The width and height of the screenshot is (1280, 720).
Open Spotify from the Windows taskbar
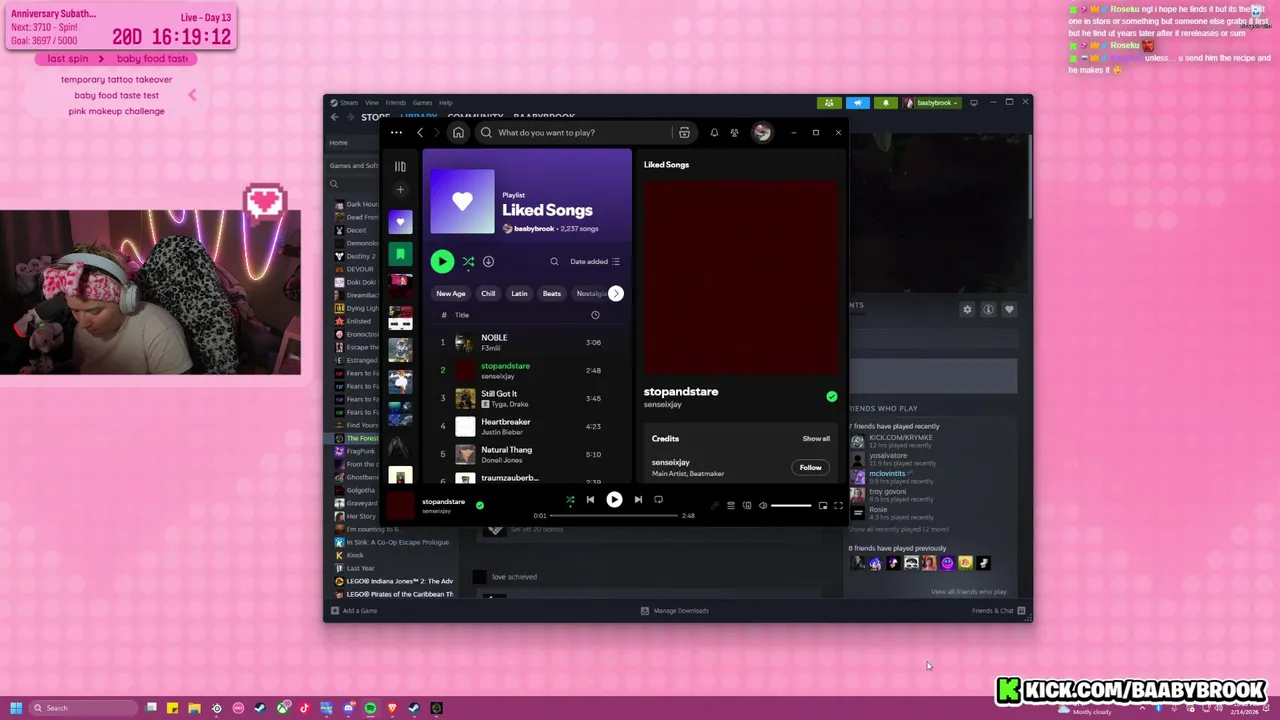370,708
